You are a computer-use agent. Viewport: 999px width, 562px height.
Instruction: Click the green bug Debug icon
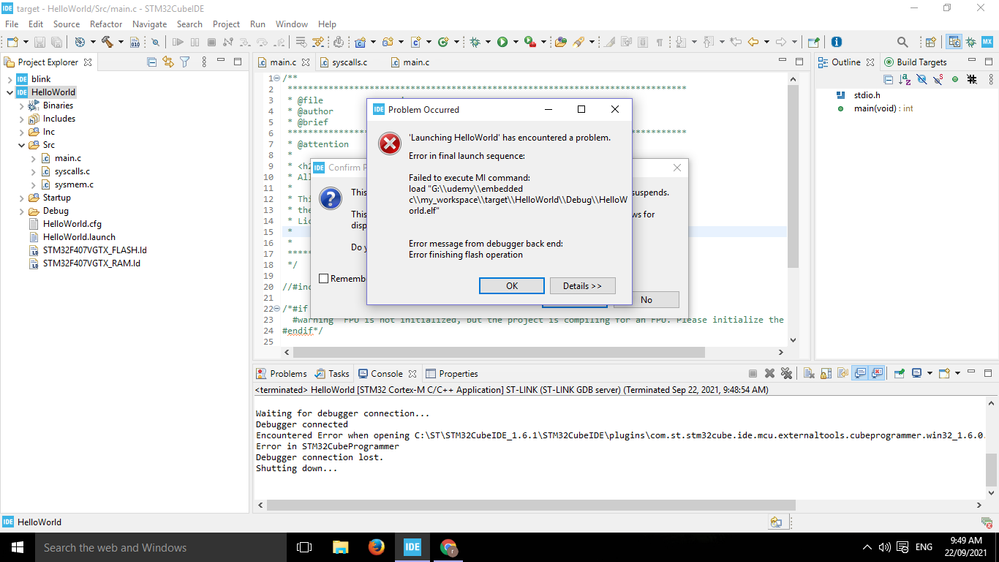[x=475, y=42]
